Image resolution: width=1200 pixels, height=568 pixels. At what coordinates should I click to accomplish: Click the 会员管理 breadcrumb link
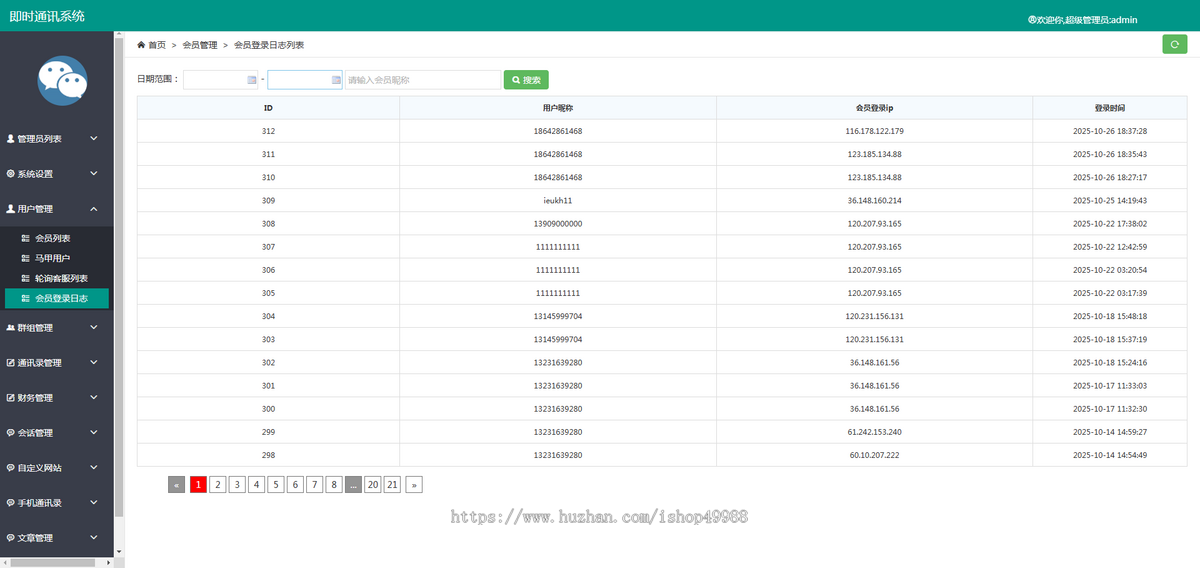click(200, 45)
